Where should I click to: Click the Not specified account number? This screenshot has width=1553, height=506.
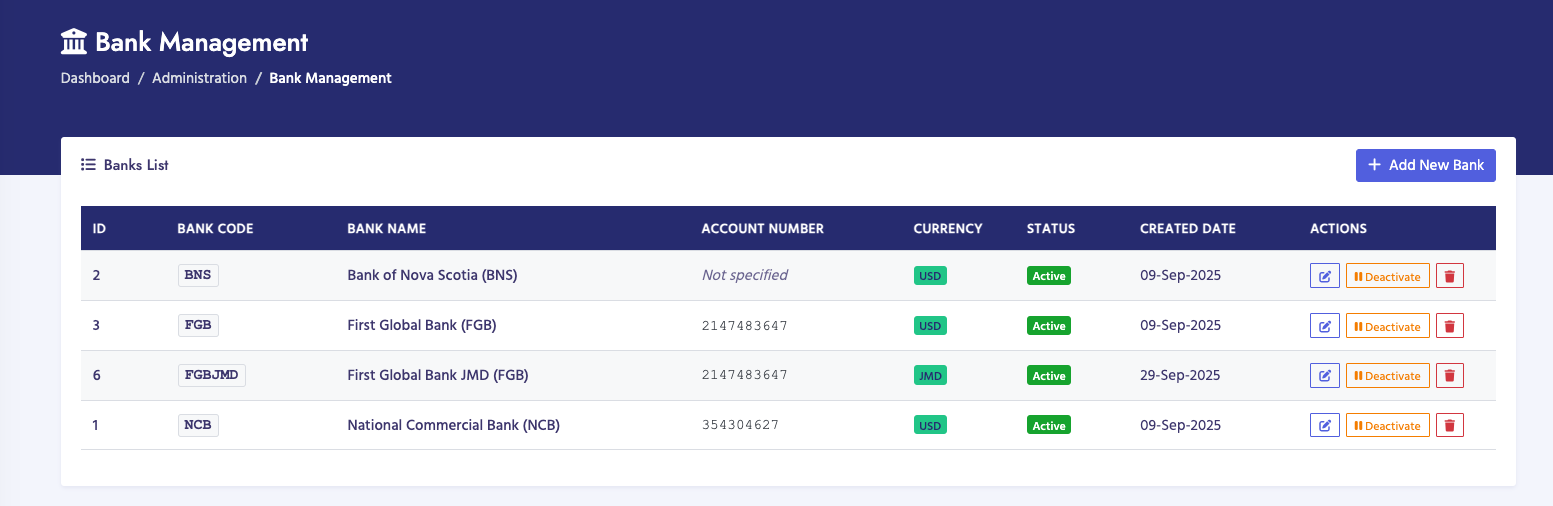[744, 275]
